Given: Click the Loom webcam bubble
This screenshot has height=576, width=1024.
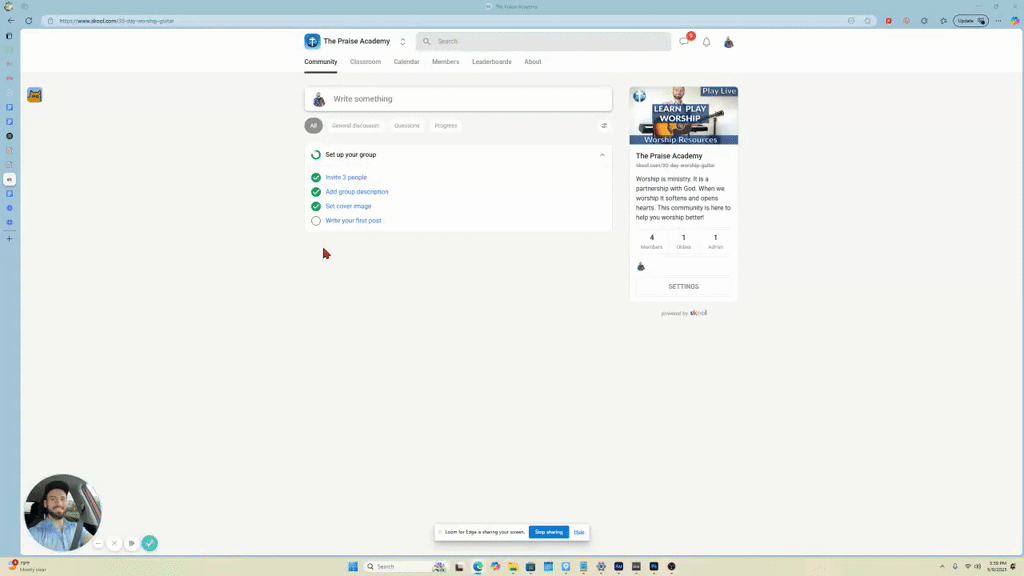Looking at the screenshot, I should pos(63,513).
